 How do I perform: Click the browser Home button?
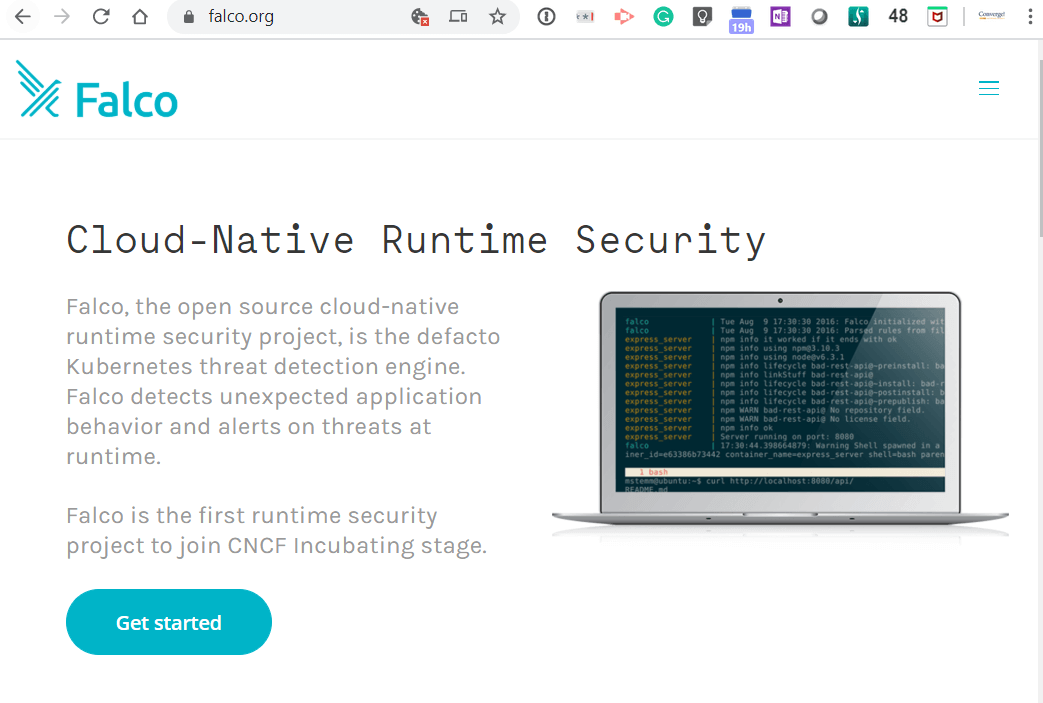(140, 16)
